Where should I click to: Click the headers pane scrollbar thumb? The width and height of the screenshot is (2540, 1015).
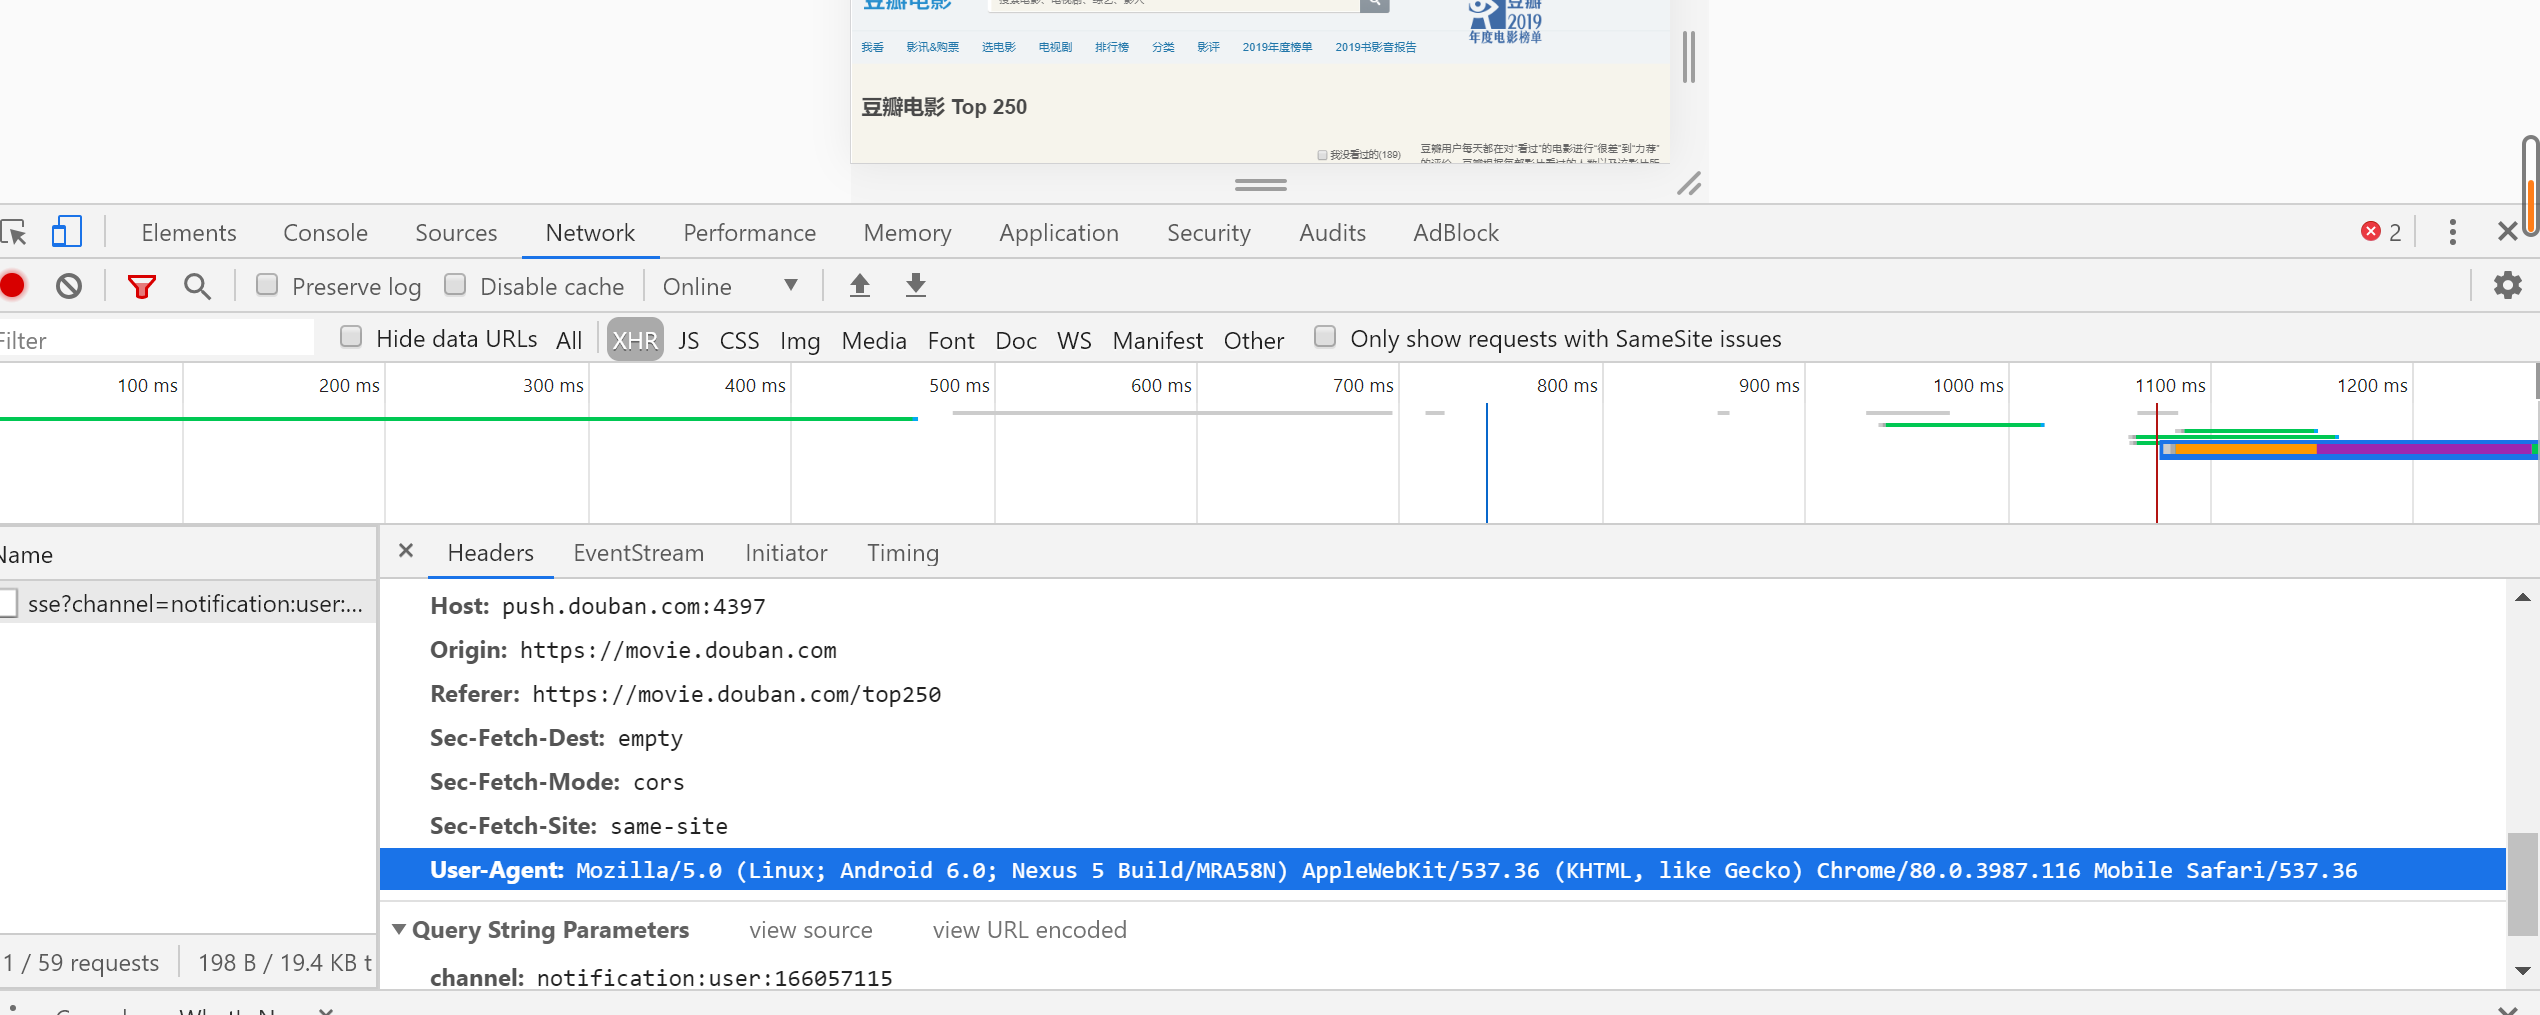(x=2522, y=884)
